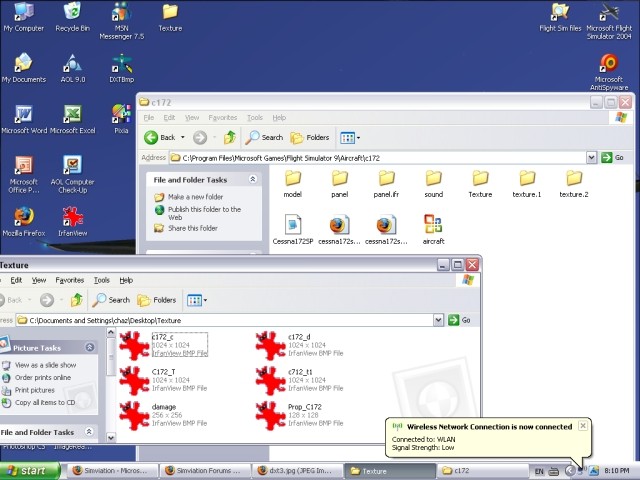This screenshot has width=640, height=480.
Task: Click the Up folder button in Texture window
Action: click(x=77, y=300)
